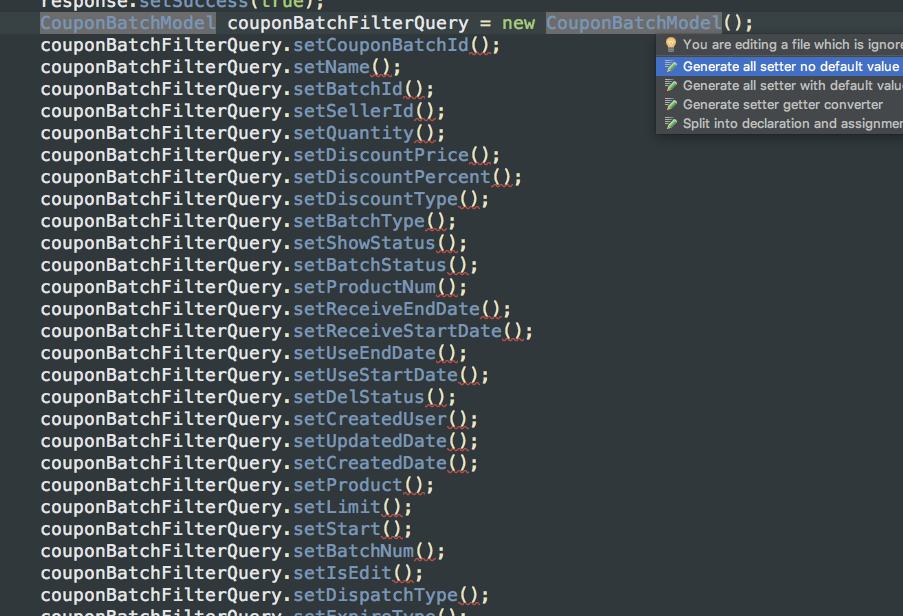Click the setName method call
903x616 pixels.
pos(335,66)
